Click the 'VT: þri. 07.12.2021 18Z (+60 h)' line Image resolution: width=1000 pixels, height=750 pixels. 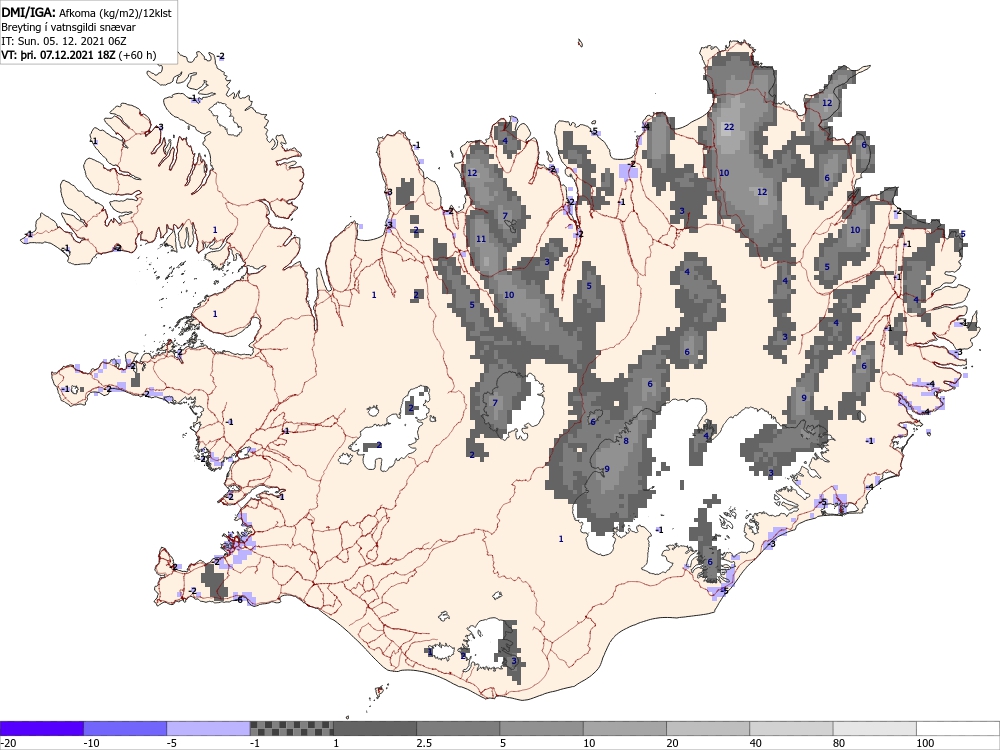78,55
